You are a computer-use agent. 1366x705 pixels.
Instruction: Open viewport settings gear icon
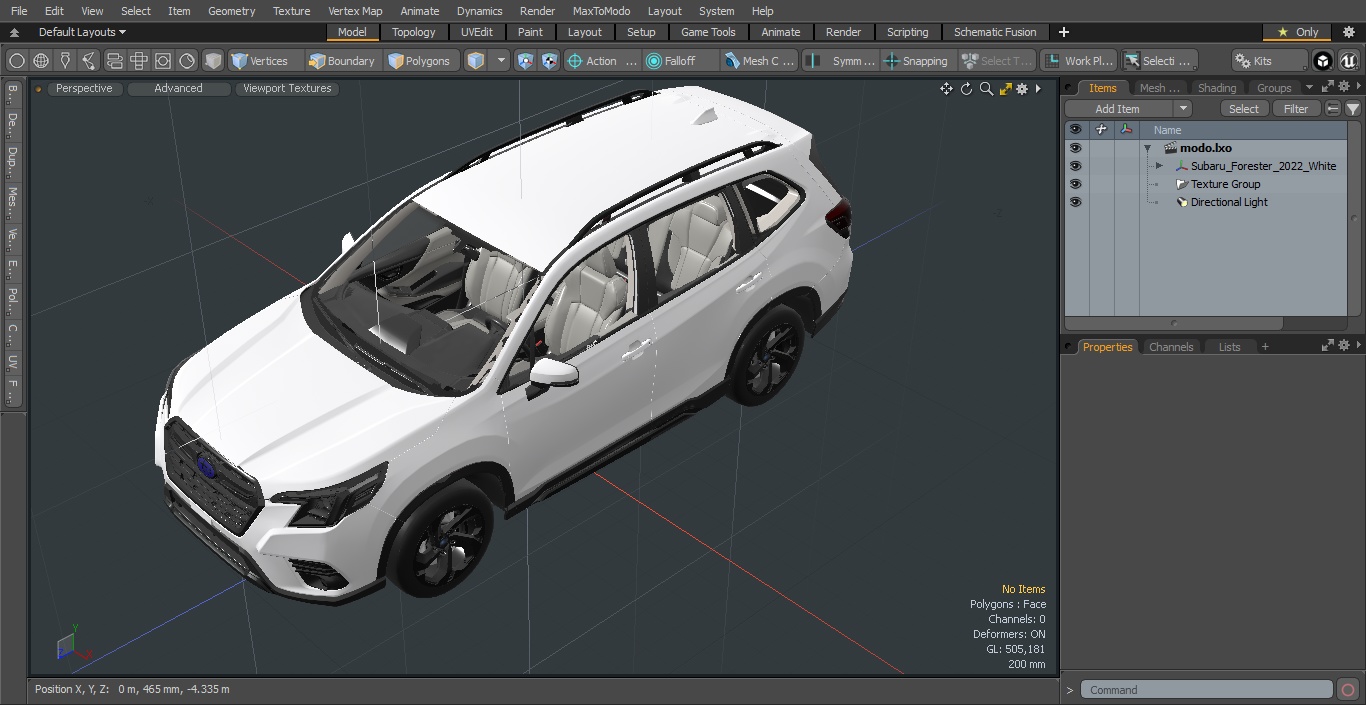pyautogui.click(x=1022, y=89)
